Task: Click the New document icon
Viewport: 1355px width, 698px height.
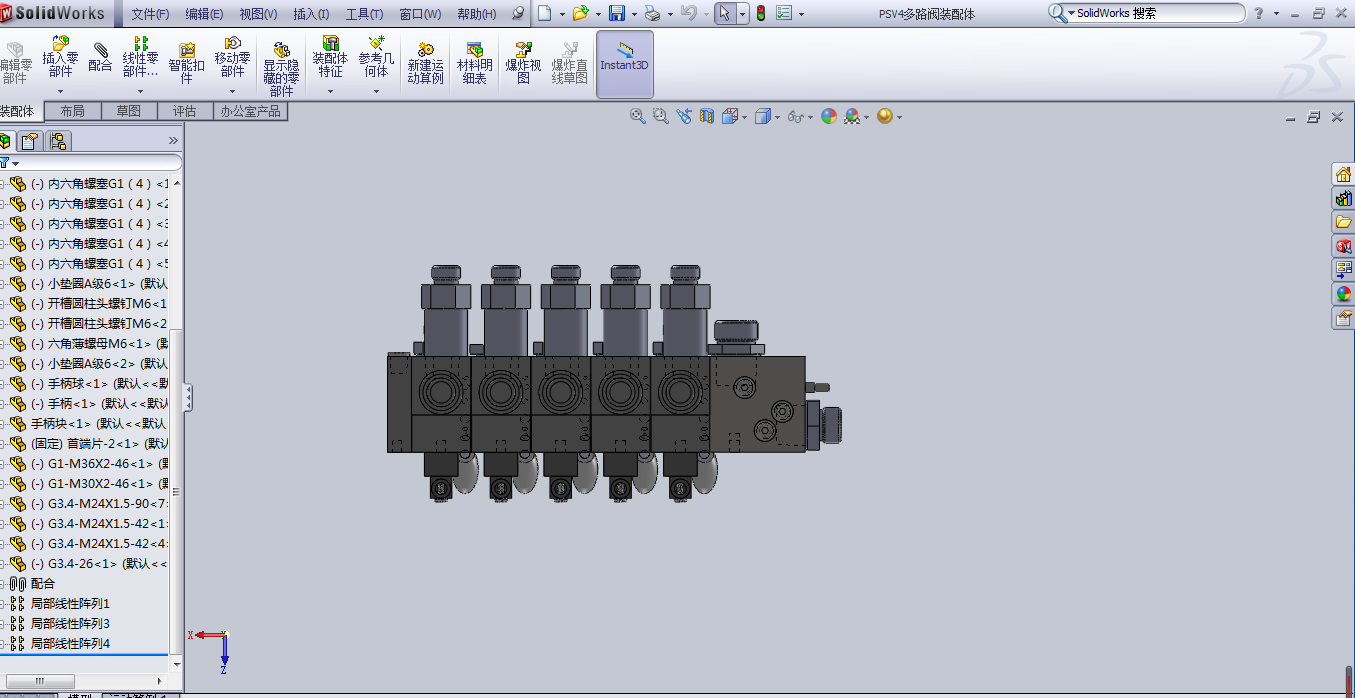Action: click(x=544, y=13)
